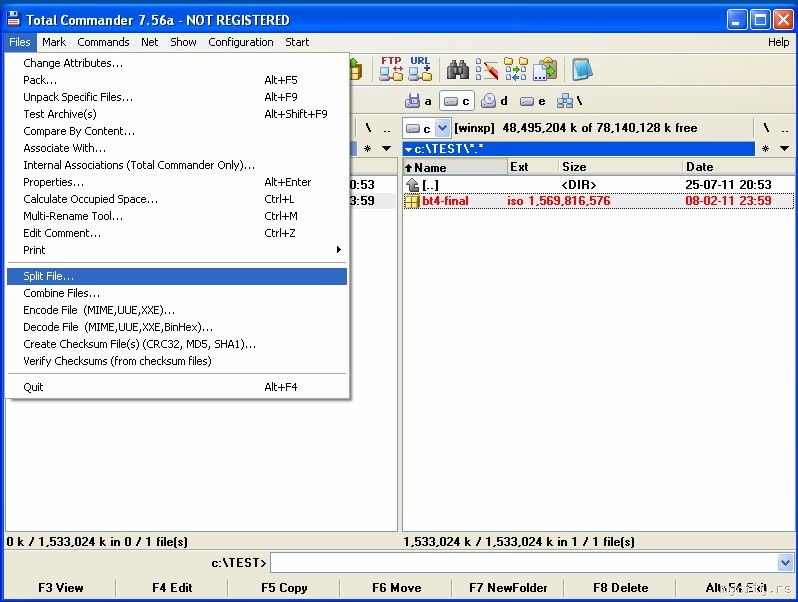Open the Notepad toolbar icon
Screen dimensions: 798x602
581,69
